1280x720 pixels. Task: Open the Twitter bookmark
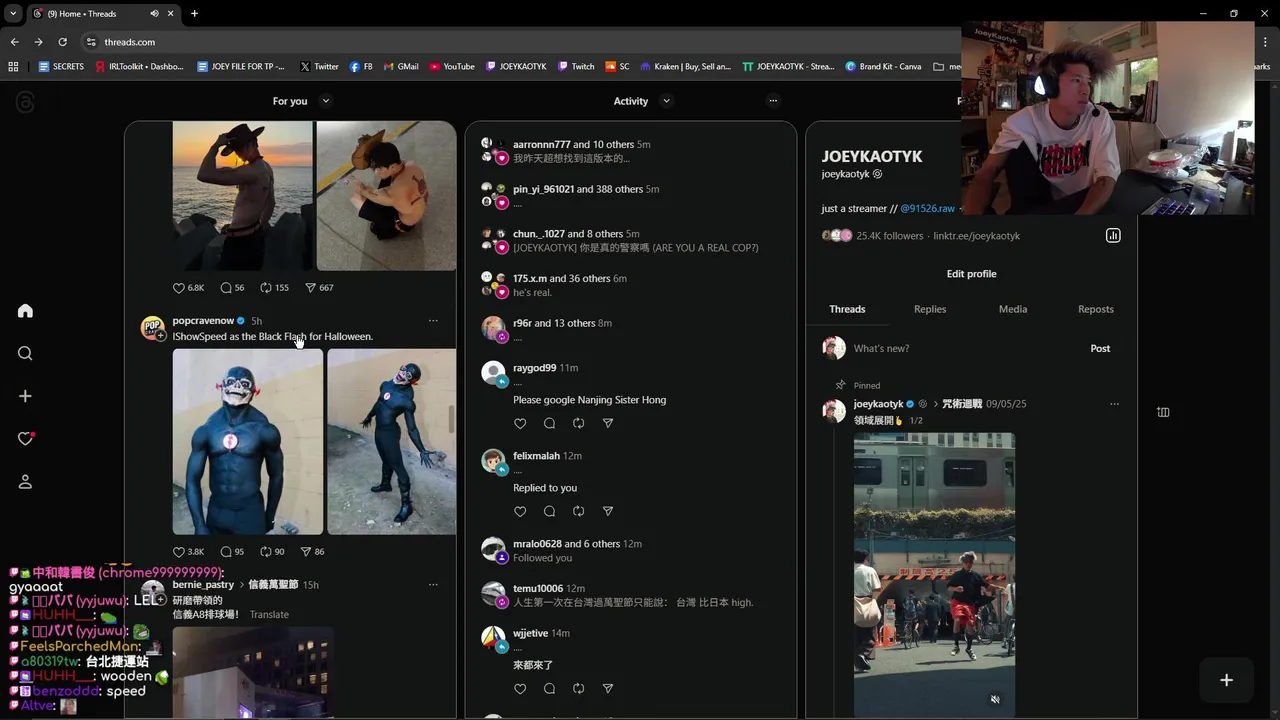319,67
